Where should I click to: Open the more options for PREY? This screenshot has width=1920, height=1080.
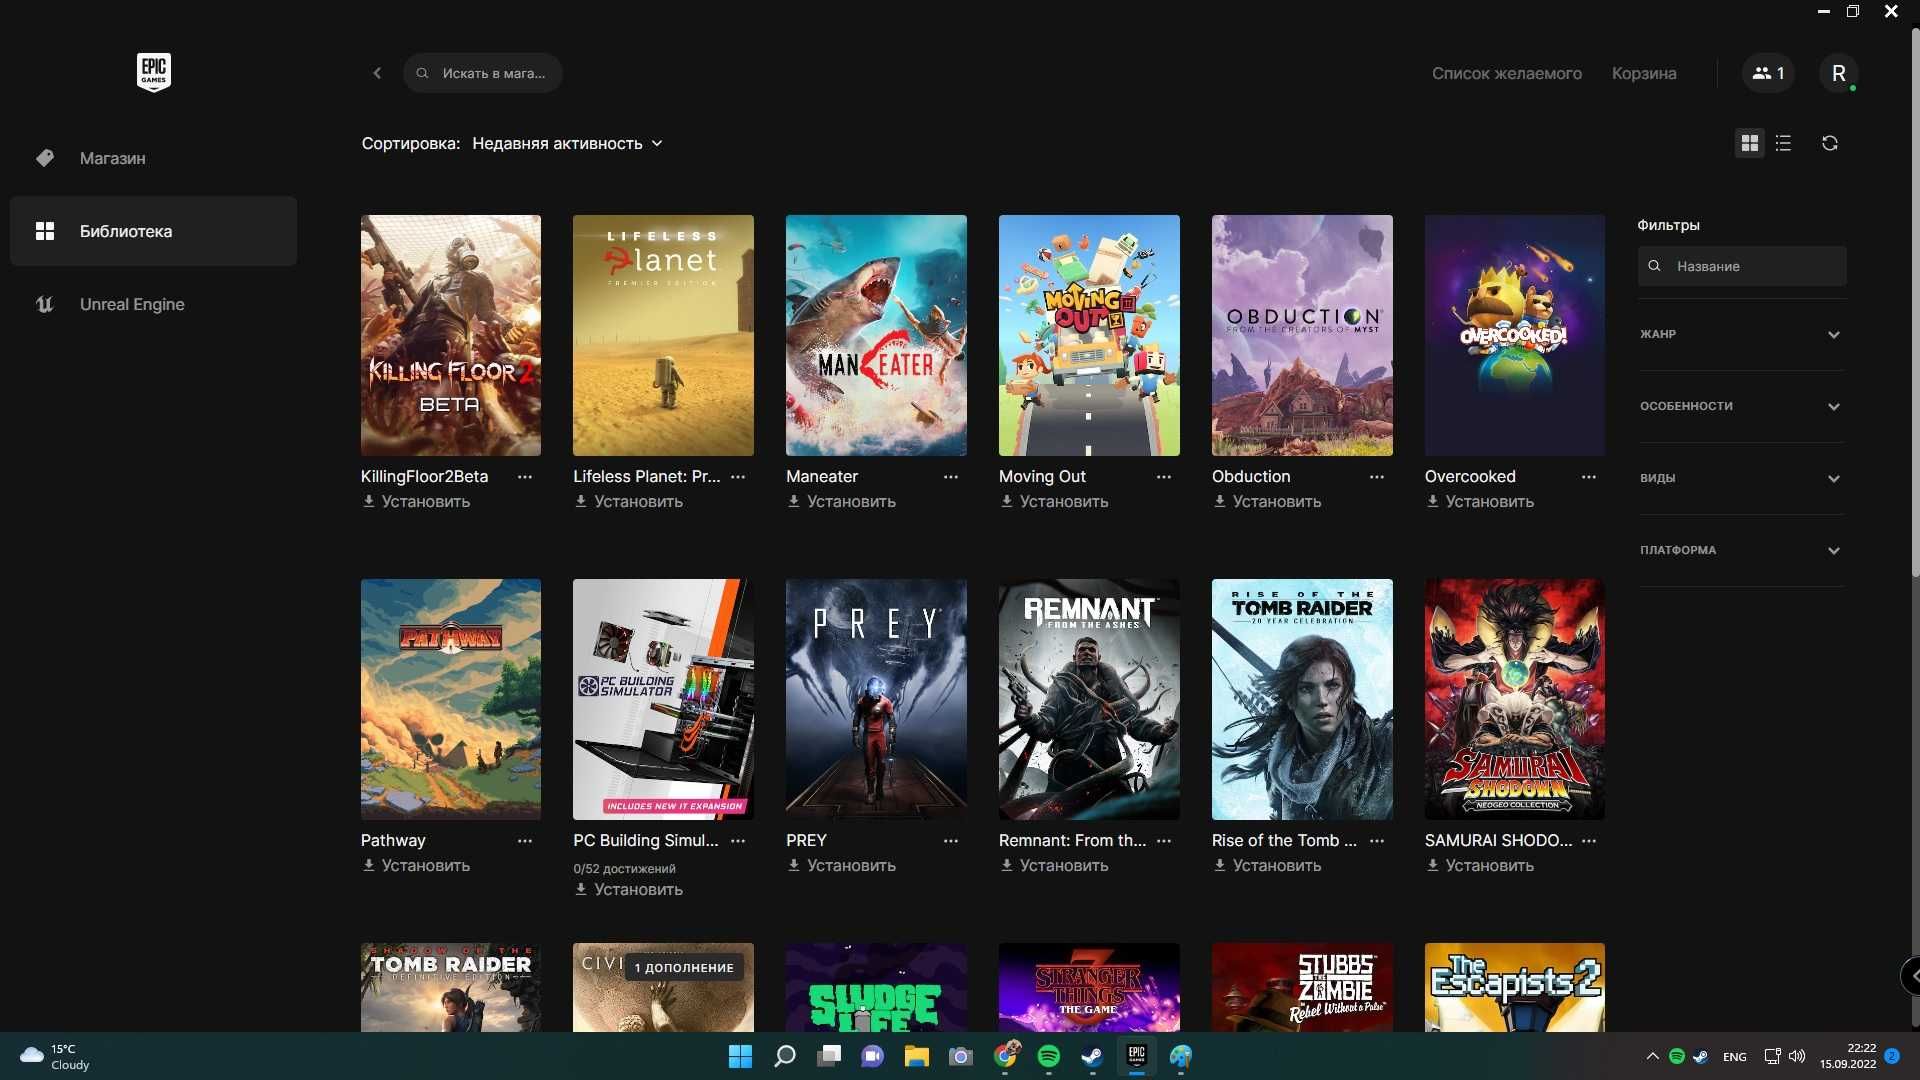(951, 841)
